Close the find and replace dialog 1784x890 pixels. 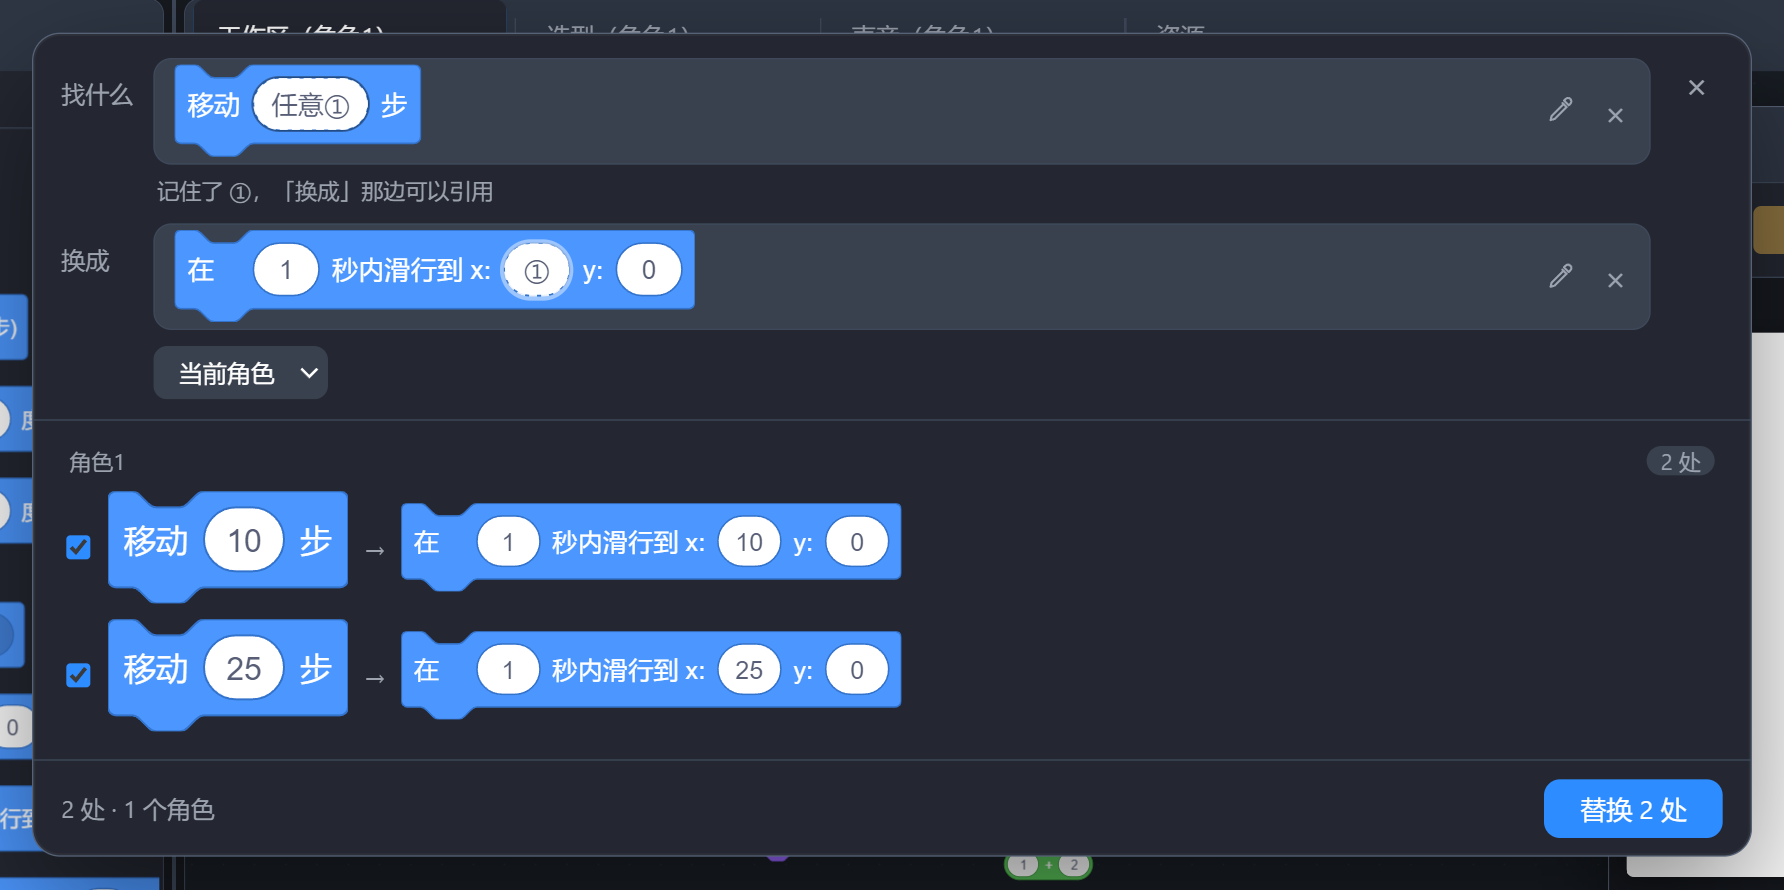pos(1696,88)
